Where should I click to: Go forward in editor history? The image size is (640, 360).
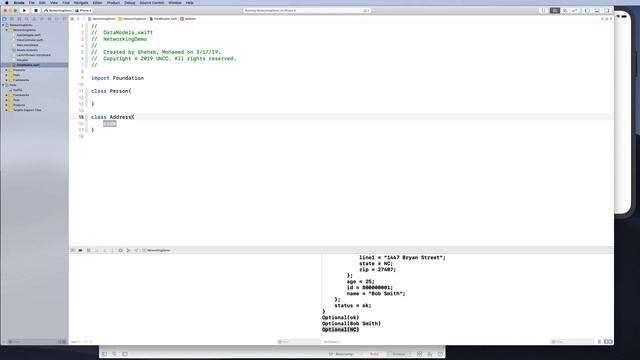tap(84, 19)
